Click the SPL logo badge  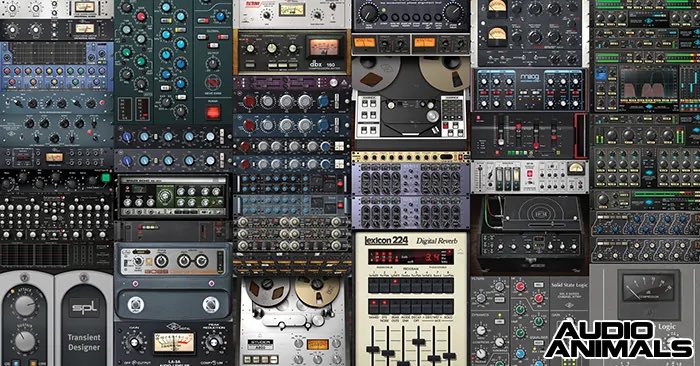[x=84, y=308]
